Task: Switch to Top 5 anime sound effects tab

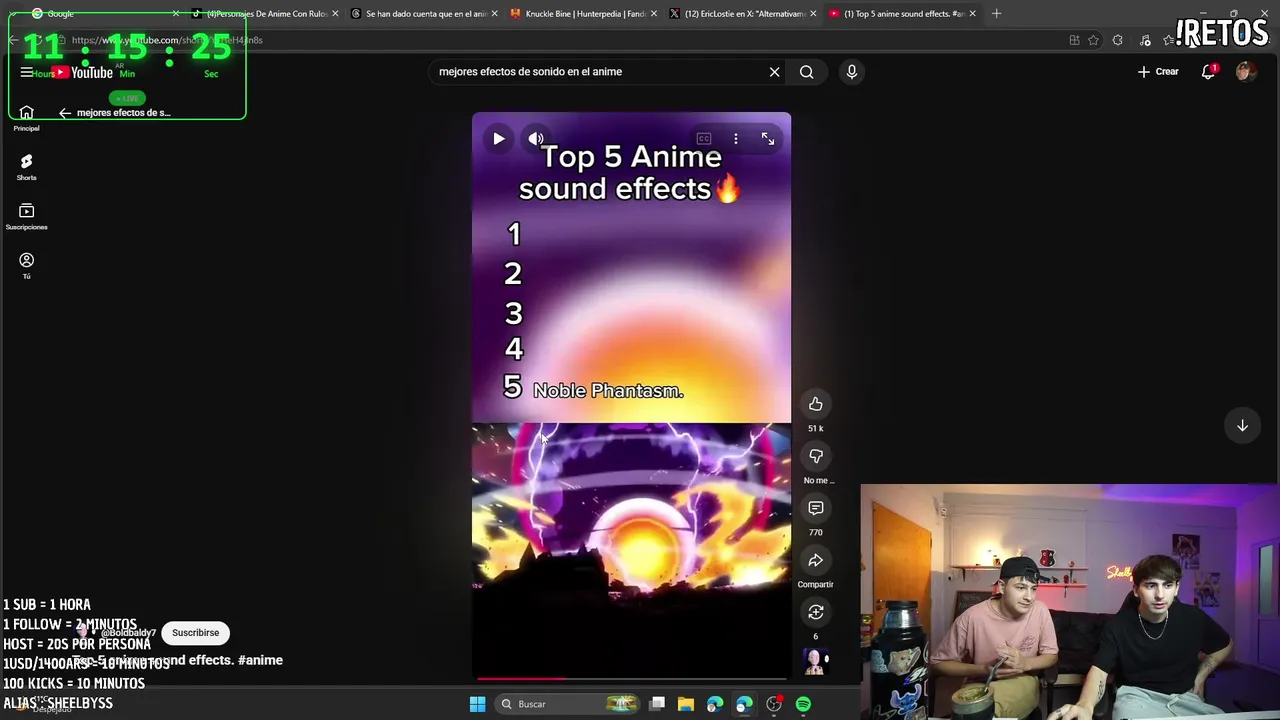Action: tap(902, 14)
